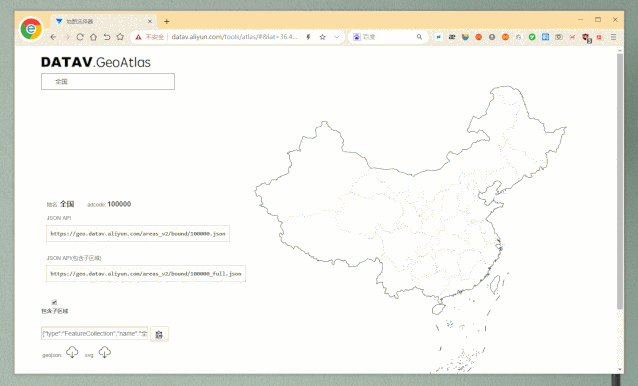
Task: Click the undo/restore closed page icon
Action: tap(107, 37)
